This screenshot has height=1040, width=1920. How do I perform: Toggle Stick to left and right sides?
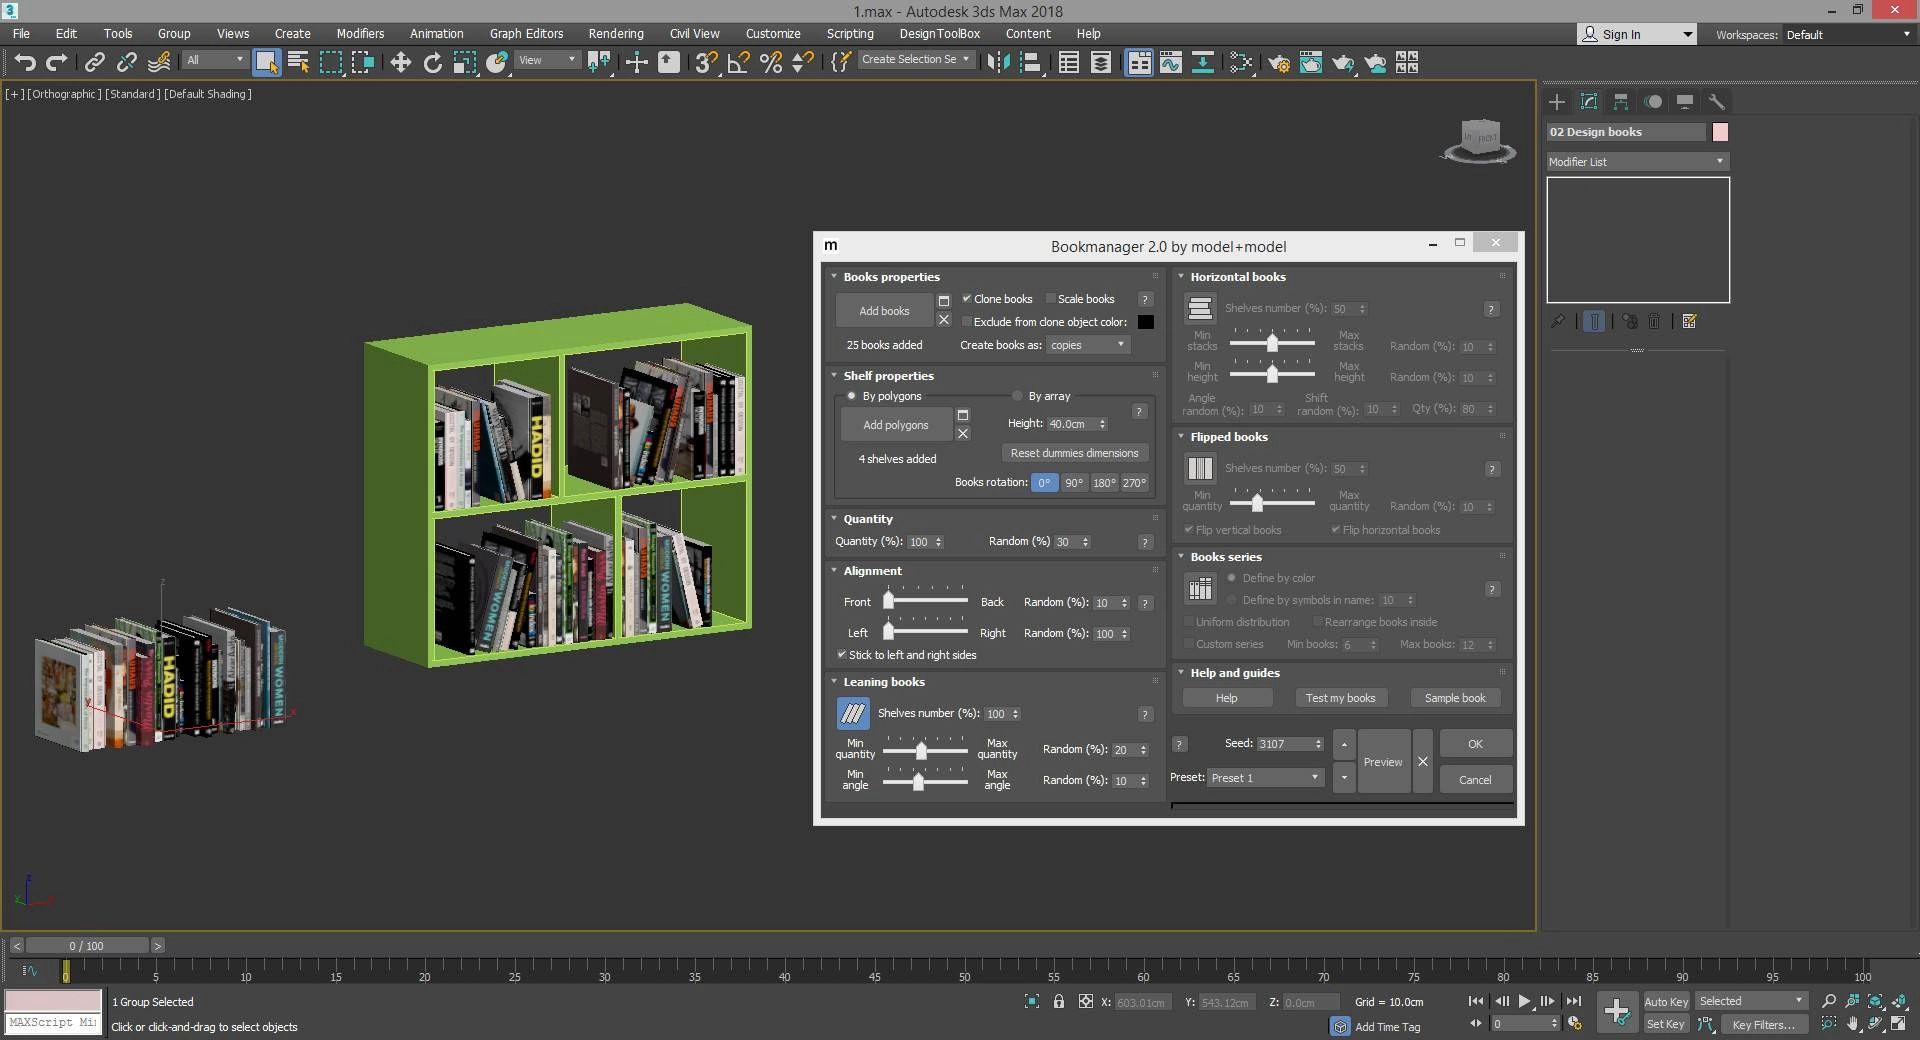tap(842, 655)
